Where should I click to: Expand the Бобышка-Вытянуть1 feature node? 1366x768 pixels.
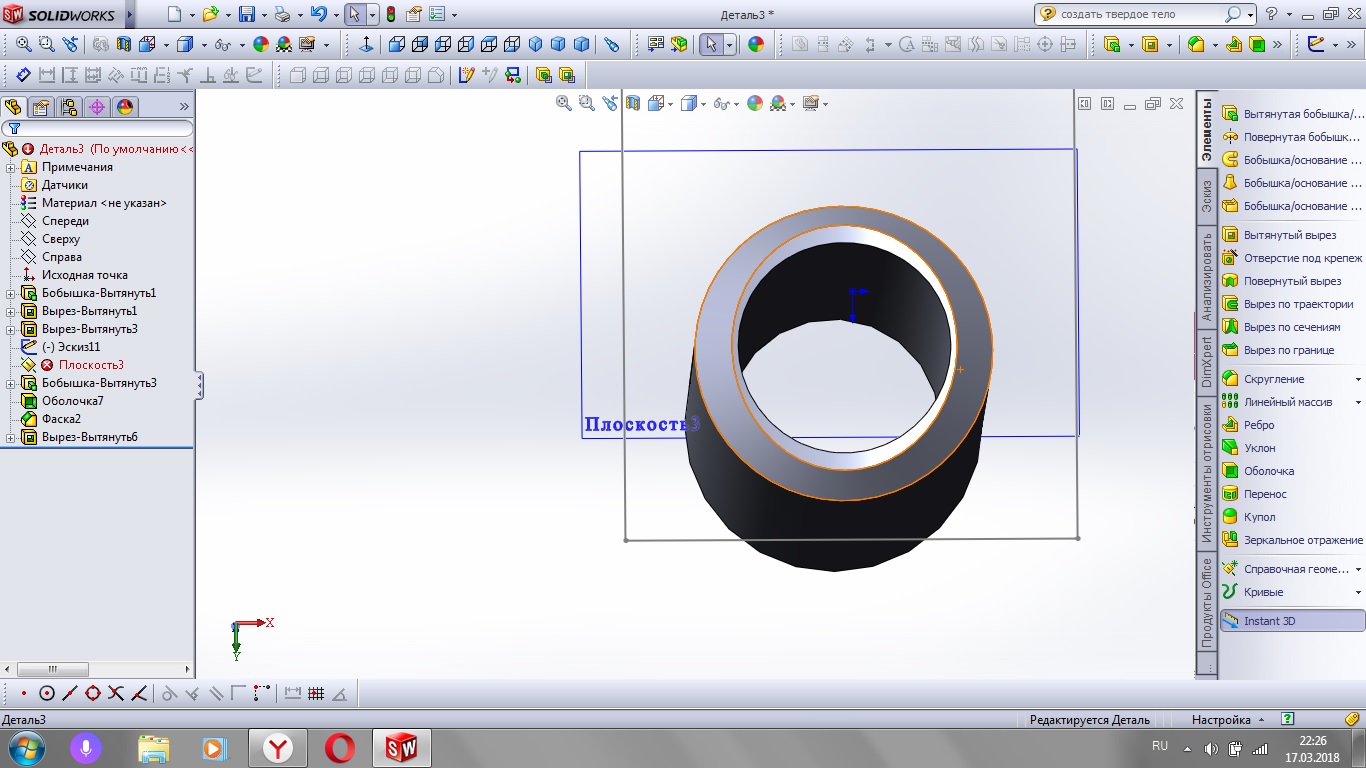10,293
